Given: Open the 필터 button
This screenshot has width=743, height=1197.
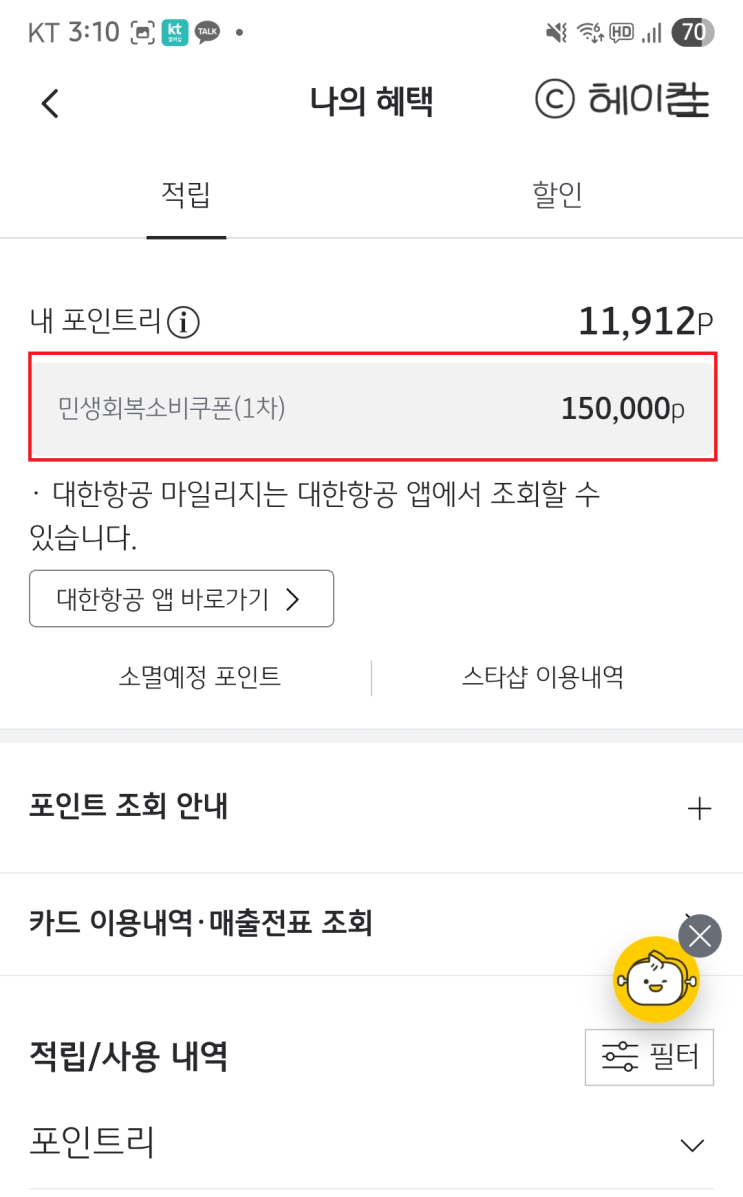Looking at the screenshot, I should tap(649, 1056).
